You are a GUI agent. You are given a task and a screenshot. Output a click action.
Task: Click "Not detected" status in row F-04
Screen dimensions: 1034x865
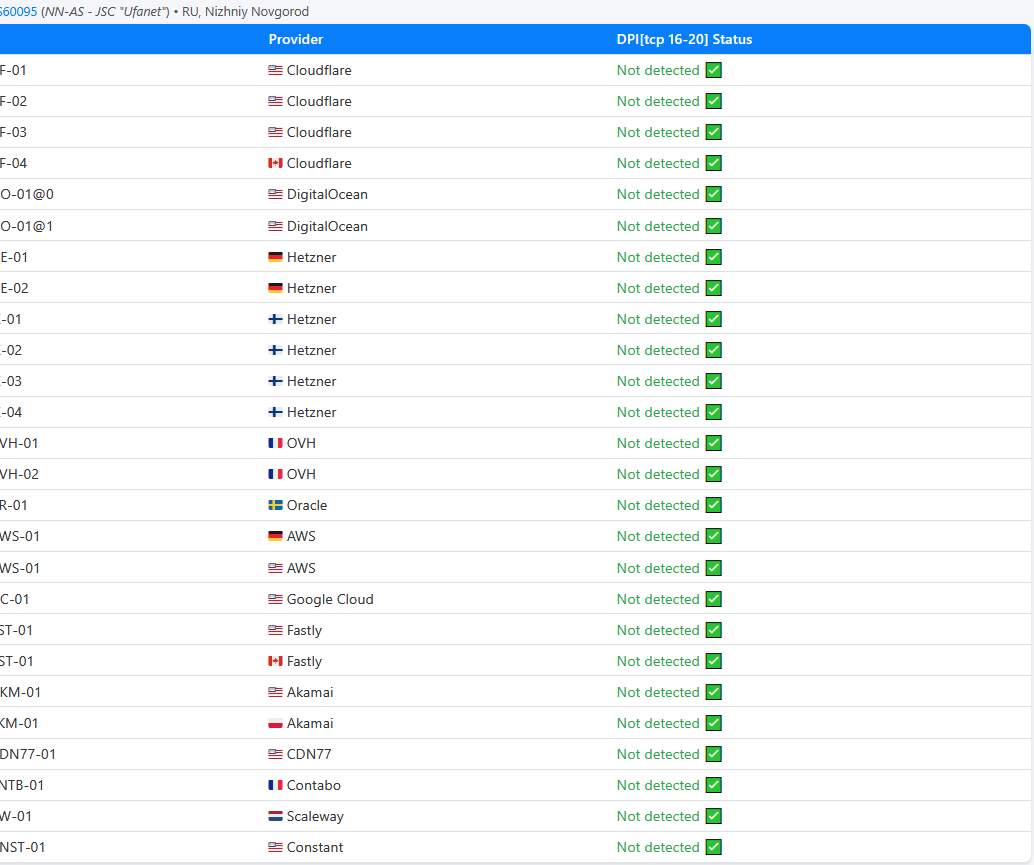[x=658, y=164]
